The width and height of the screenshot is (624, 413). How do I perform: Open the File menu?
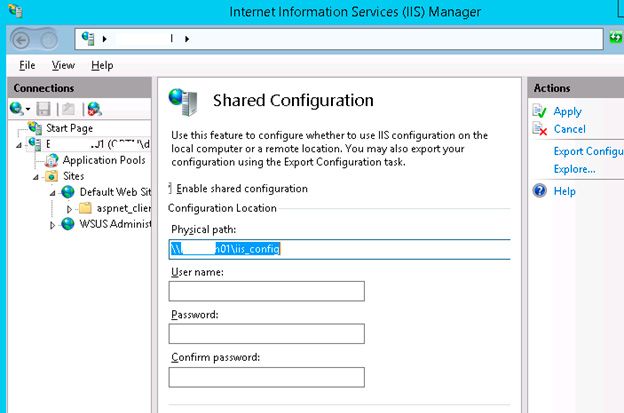point(27,65)
